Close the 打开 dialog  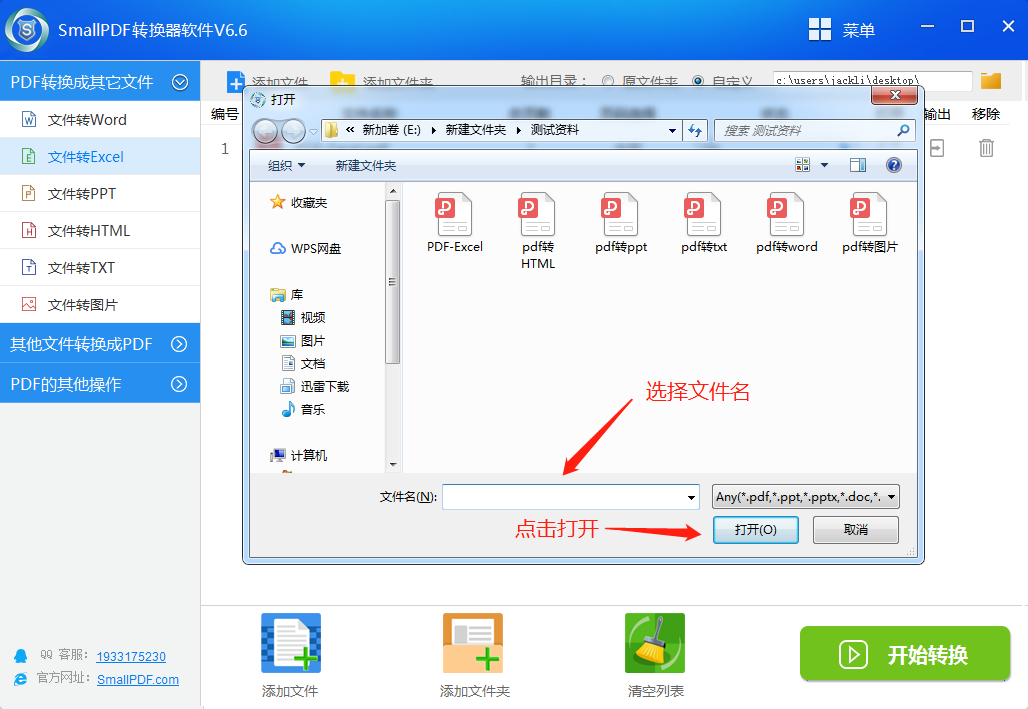click(895, 95)
